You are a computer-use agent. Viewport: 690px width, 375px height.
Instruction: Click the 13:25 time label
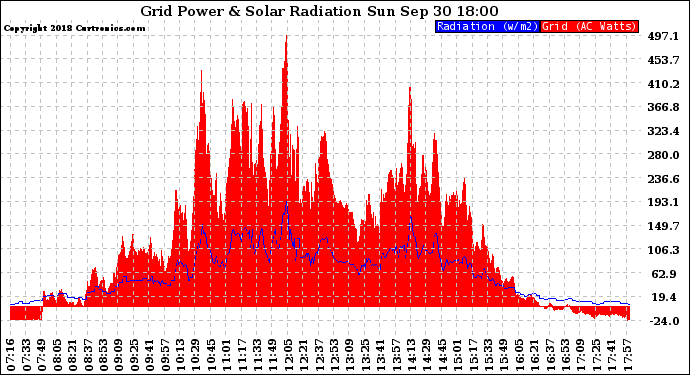[365, 355]
